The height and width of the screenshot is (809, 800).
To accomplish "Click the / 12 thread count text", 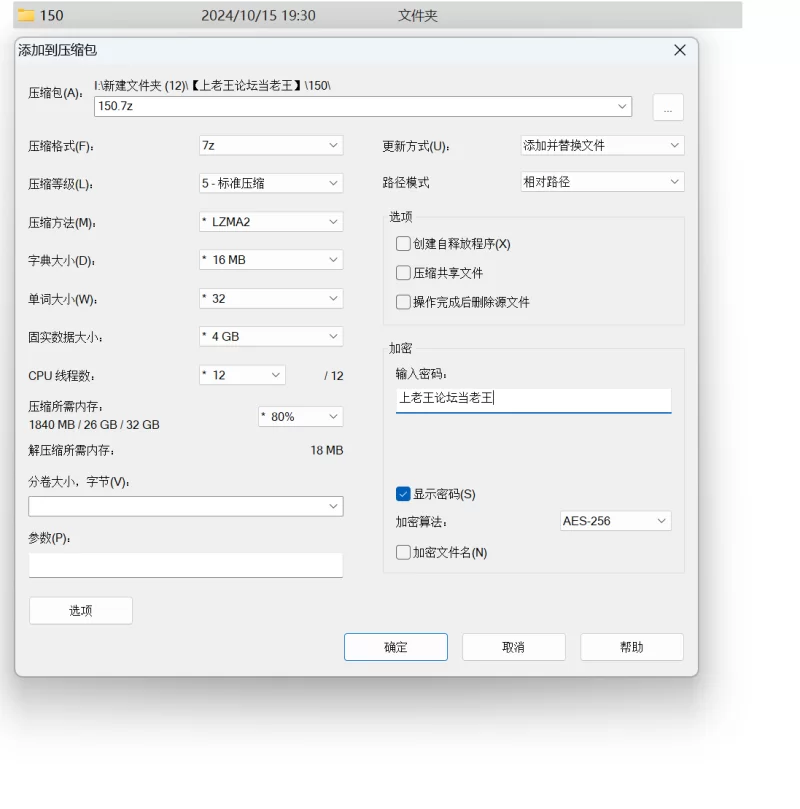I will [334, 376].
